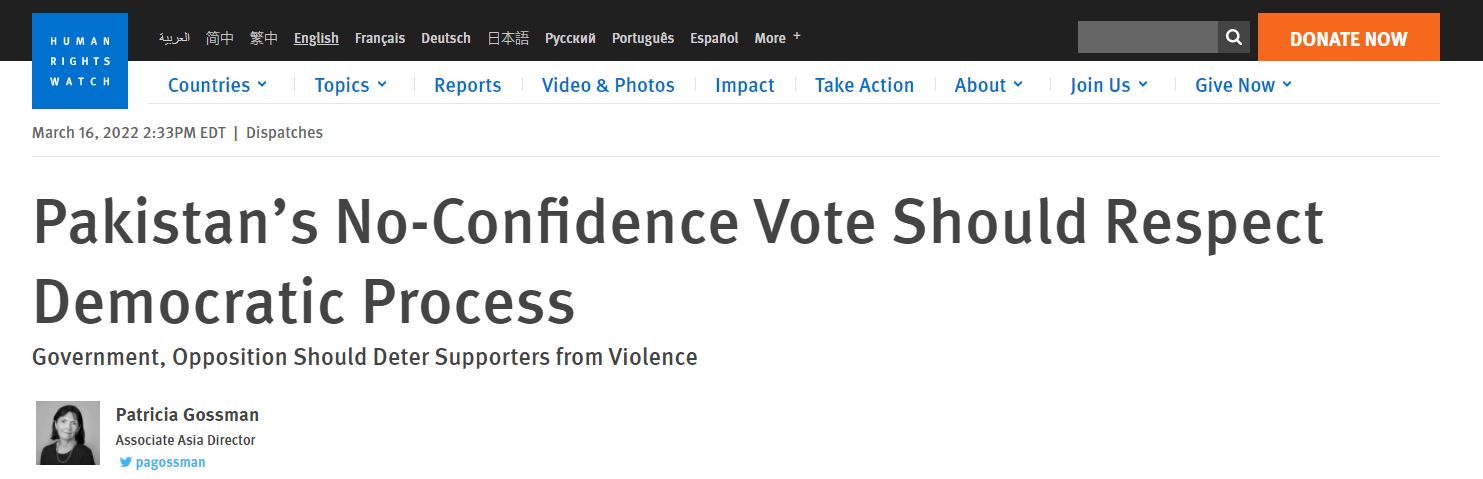Open the Take Action page
The image size is (1483, 479).
coord(864,85)
